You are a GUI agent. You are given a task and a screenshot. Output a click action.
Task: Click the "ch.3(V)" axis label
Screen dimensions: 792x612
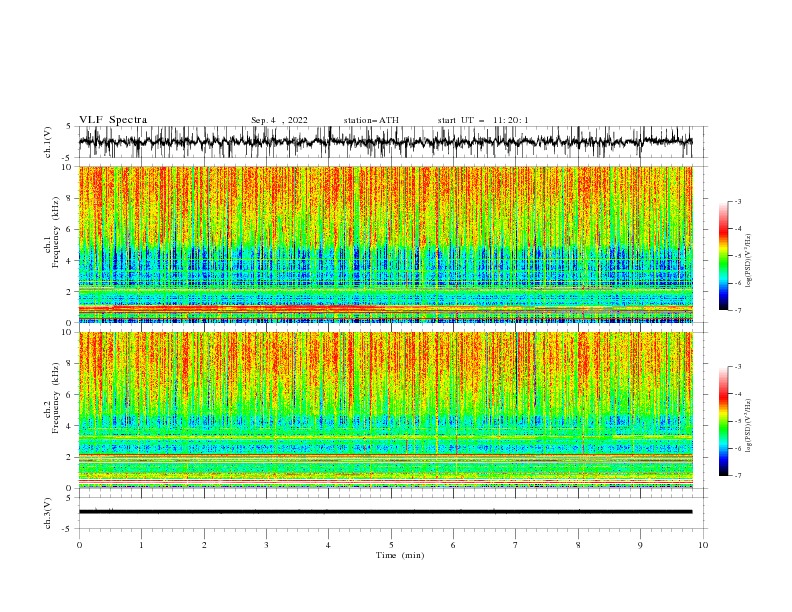48,513
